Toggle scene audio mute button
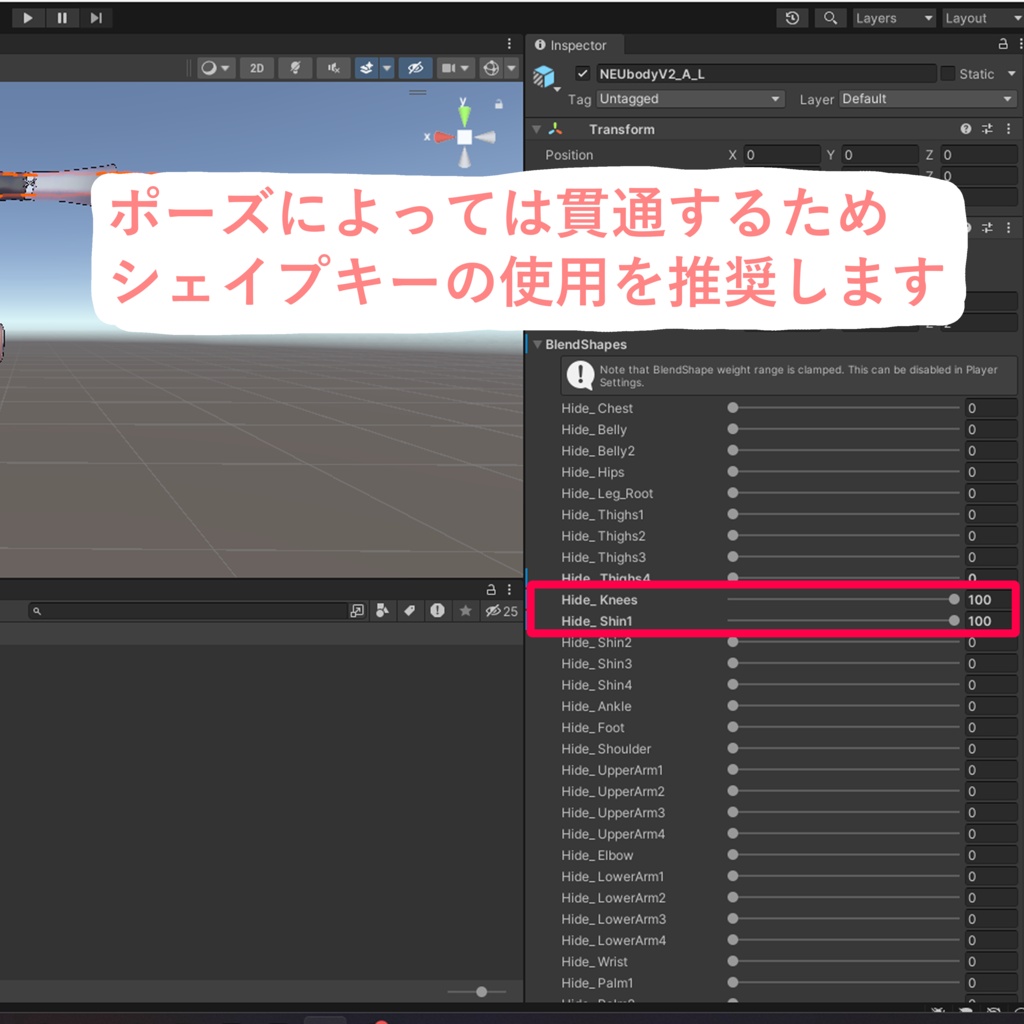 pos(334,68)
